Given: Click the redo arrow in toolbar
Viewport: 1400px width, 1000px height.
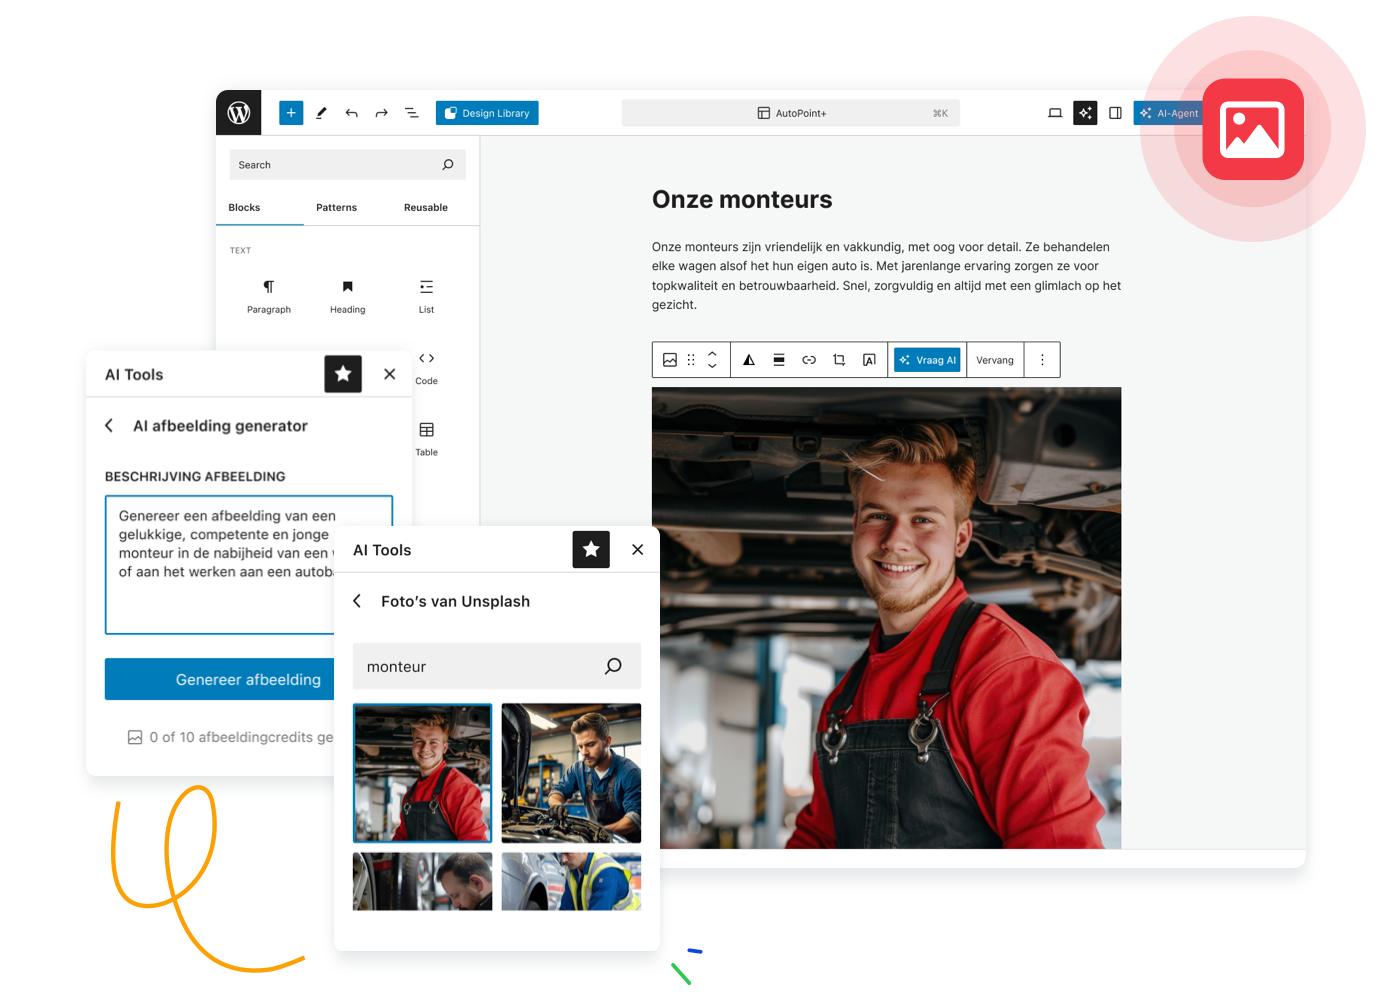Looking at the screenshot, I should click(x=381, y=113).
